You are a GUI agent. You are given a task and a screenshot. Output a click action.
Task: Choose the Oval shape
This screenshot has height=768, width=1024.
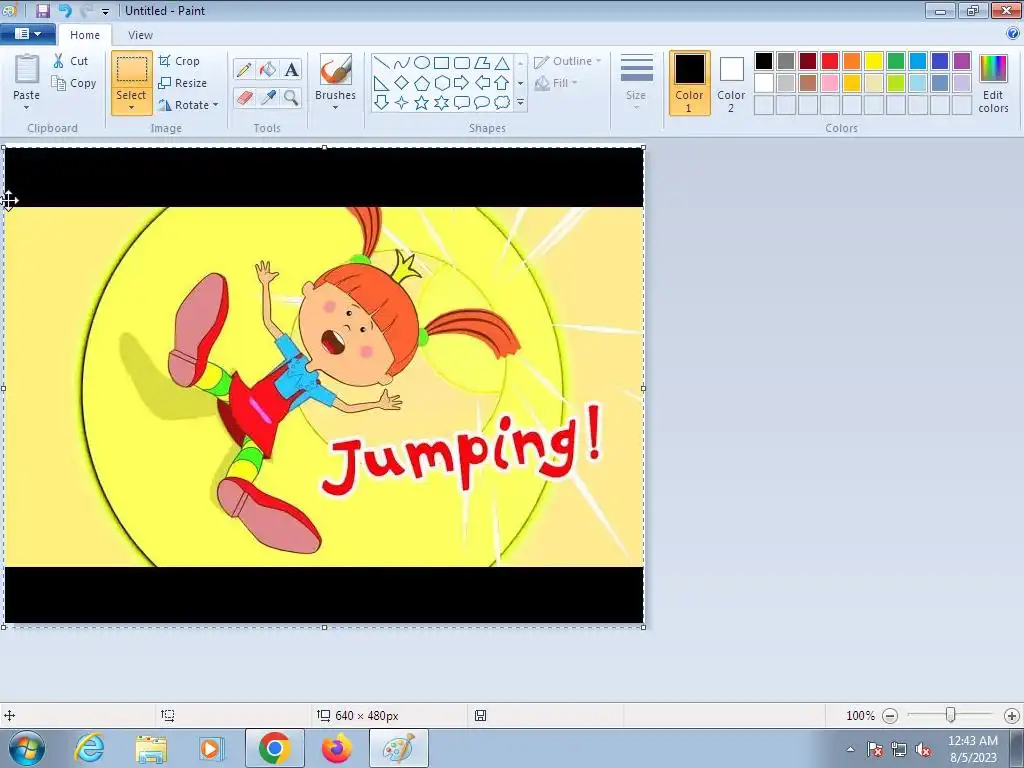tap(422, 63)
